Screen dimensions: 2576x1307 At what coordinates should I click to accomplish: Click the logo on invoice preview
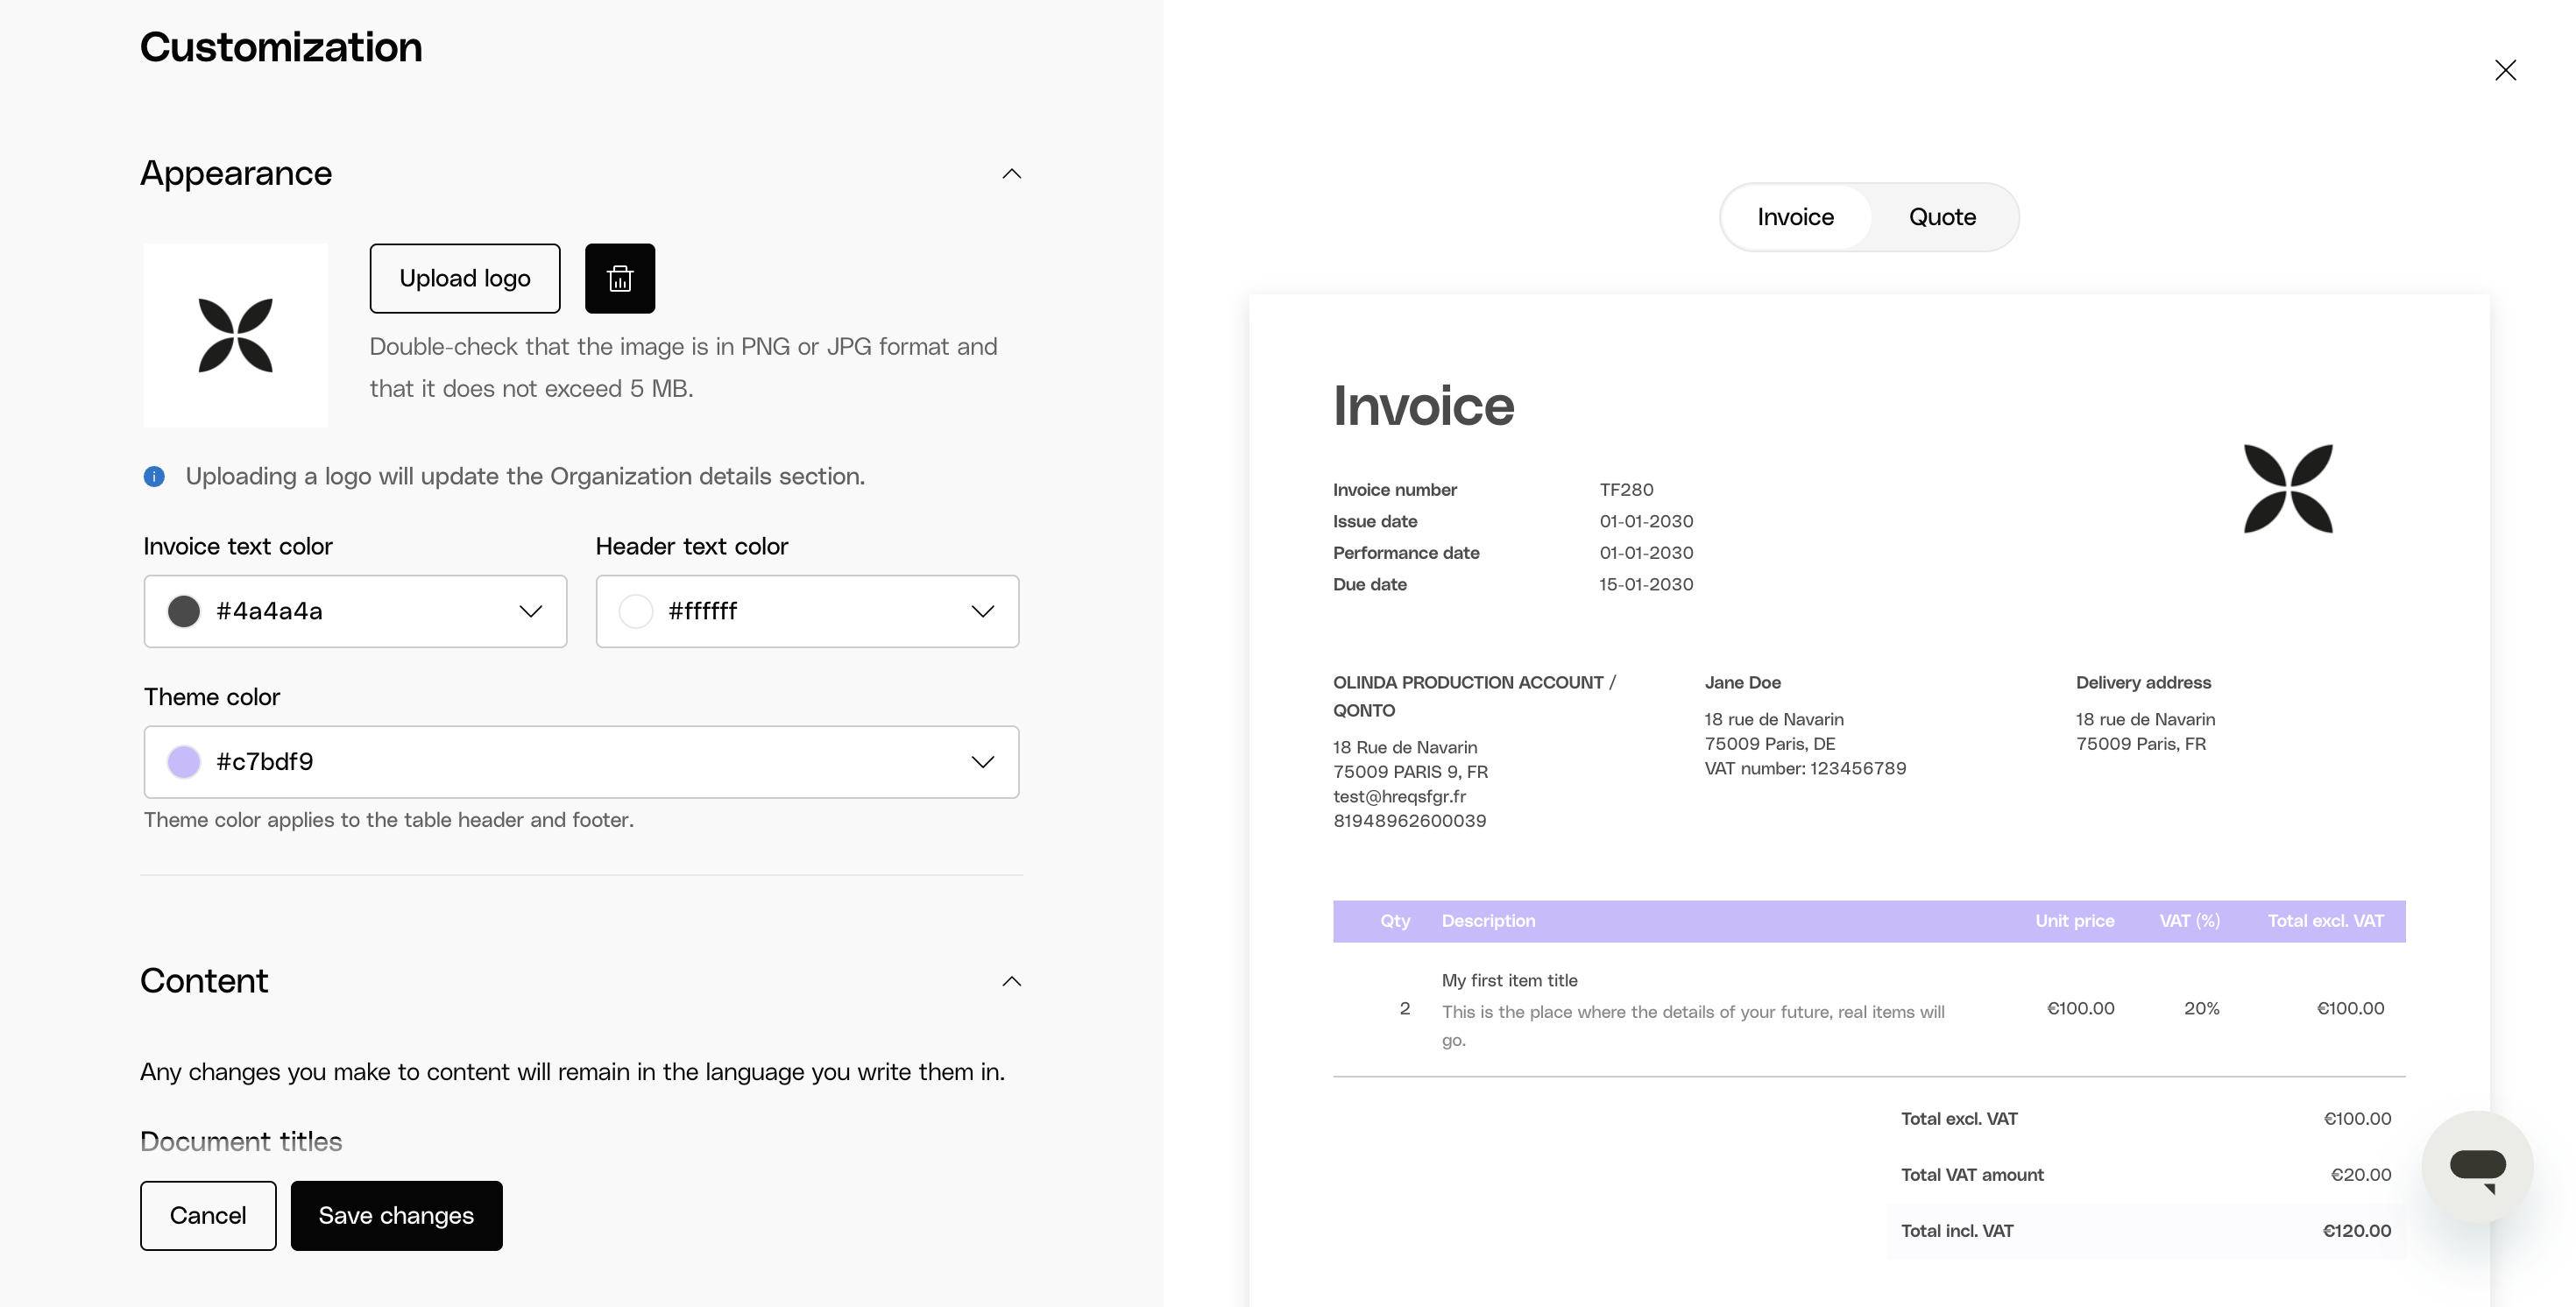point(2287,489)
